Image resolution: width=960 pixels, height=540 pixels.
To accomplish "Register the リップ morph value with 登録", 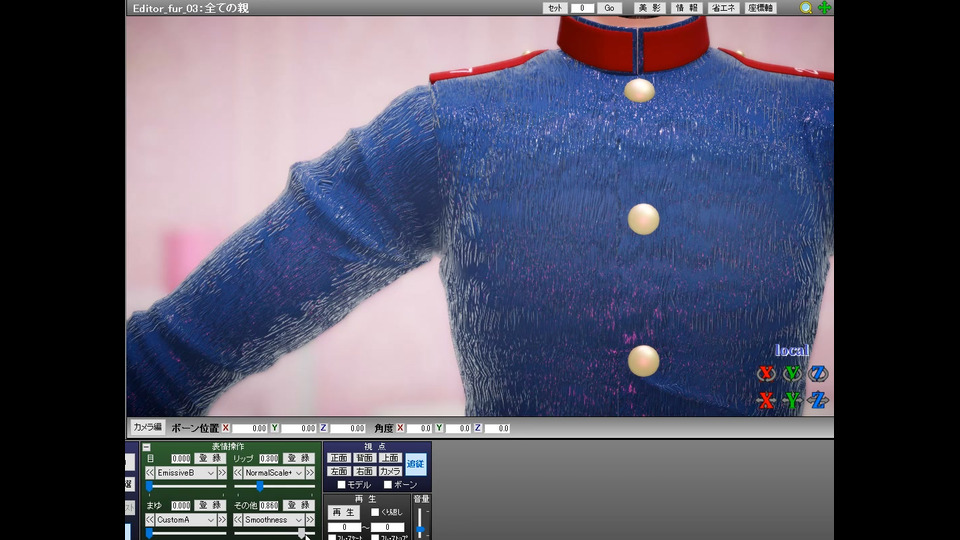I will (x=299, y=458).
